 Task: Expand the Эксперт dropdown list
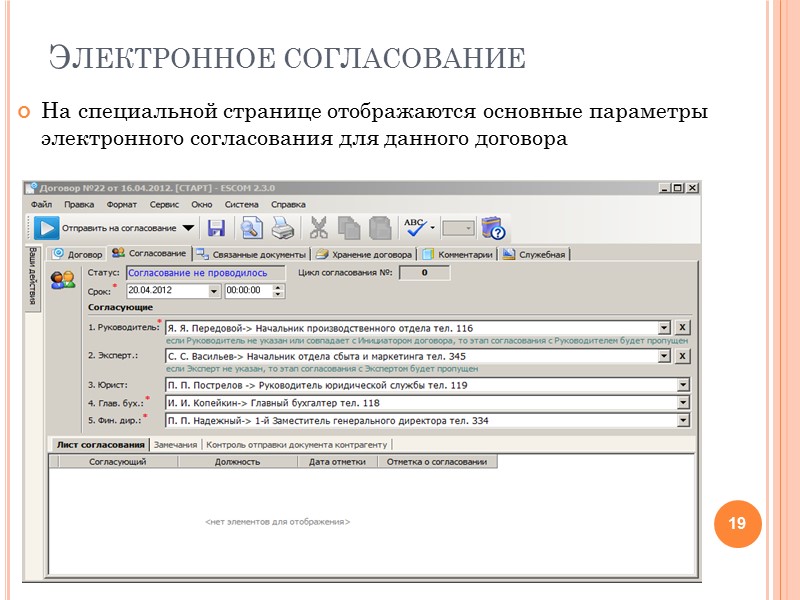(664, 356)
